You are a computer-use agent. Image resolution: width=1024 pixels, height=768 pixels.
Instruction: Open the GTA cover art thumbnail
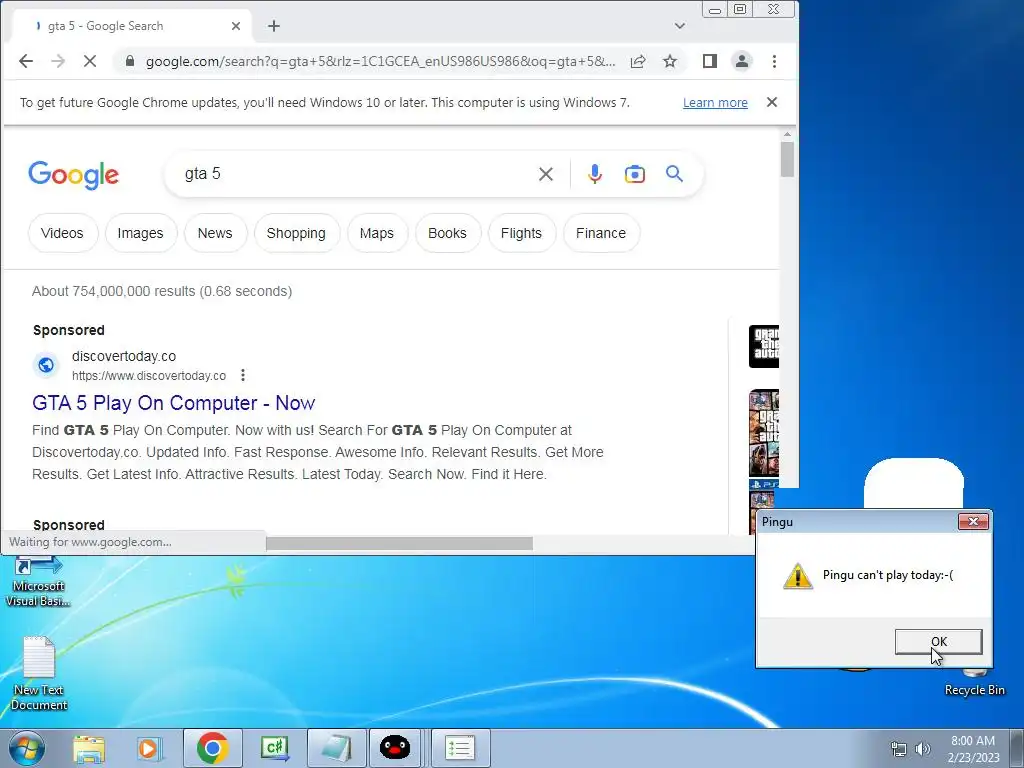click(x=763, y=434)
